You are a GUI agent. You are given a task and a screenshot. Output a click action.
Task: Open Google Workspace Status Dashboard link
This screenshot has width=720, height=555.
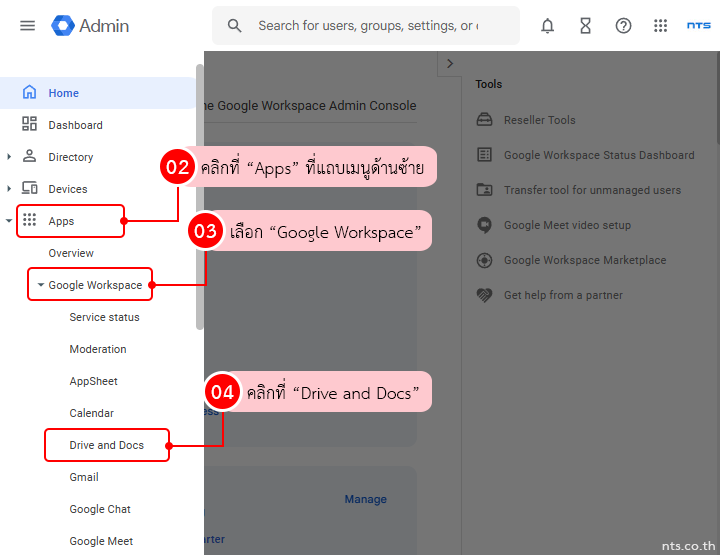[x=598, y=155]
